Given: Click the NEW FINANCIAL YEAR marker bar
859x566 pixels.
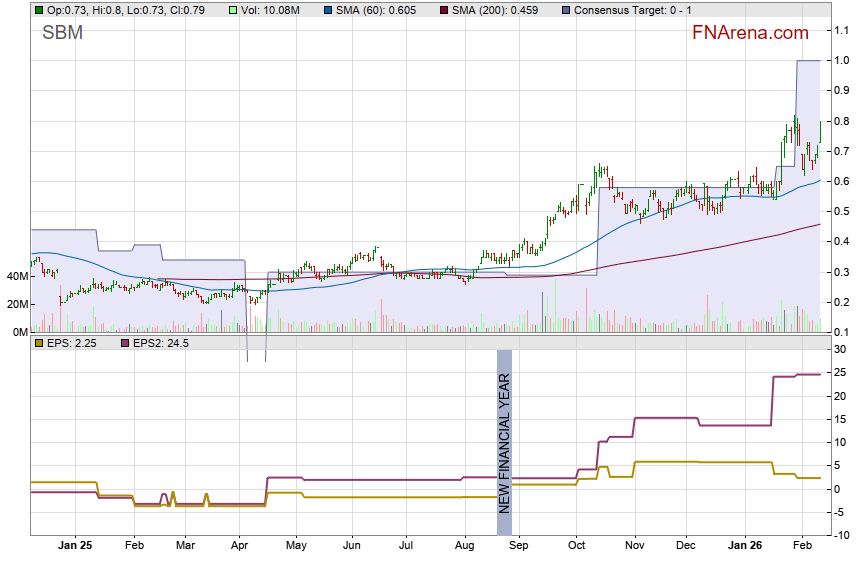Looking at the screenshot, I should (504, 432).
